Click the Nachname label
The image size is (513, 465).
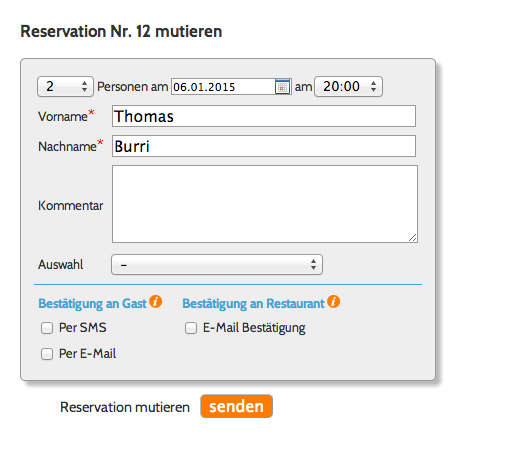[67, 147]
